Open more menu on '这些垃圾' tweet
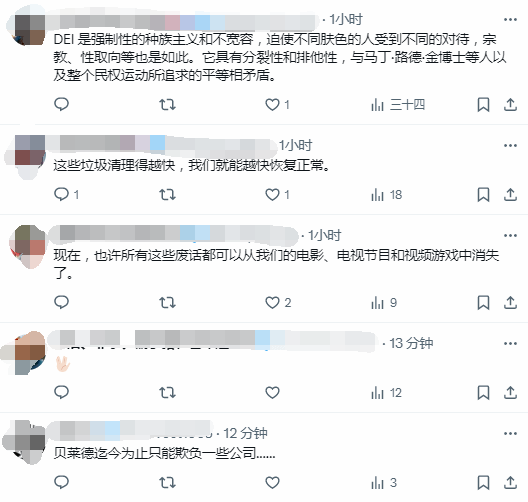Image resolution: width=528 pixels, height=502 pixels. 510,145
